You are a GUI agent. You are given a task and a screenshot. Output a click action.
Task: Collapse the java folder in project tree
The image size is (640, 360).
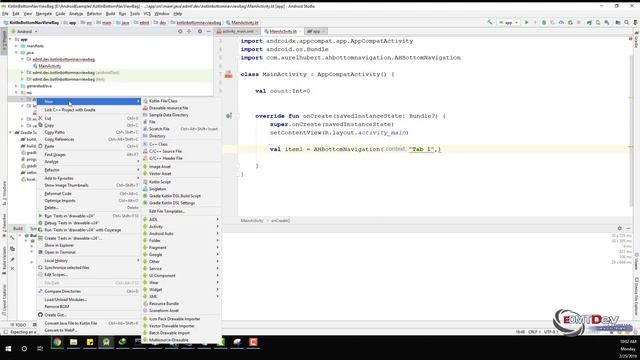(17, 53)
